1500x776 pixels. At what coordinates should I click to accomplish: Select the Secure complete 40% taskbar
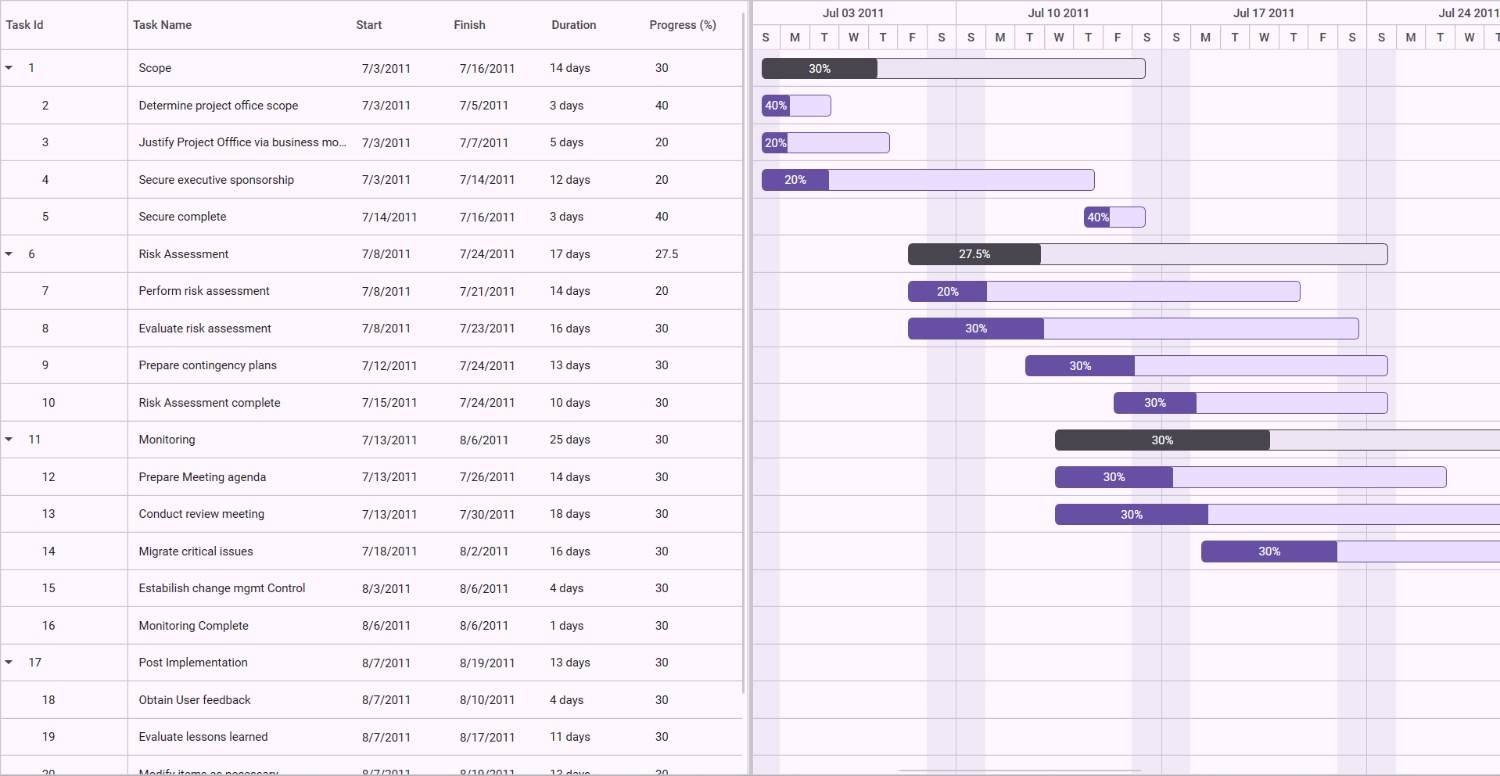coord(1115,217)
